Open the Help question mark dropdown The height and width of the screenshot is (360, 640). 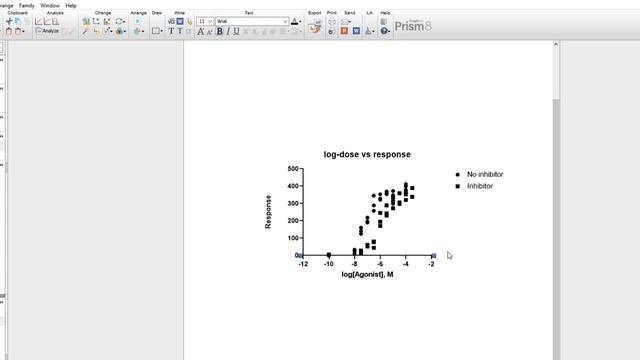point(385,31)
